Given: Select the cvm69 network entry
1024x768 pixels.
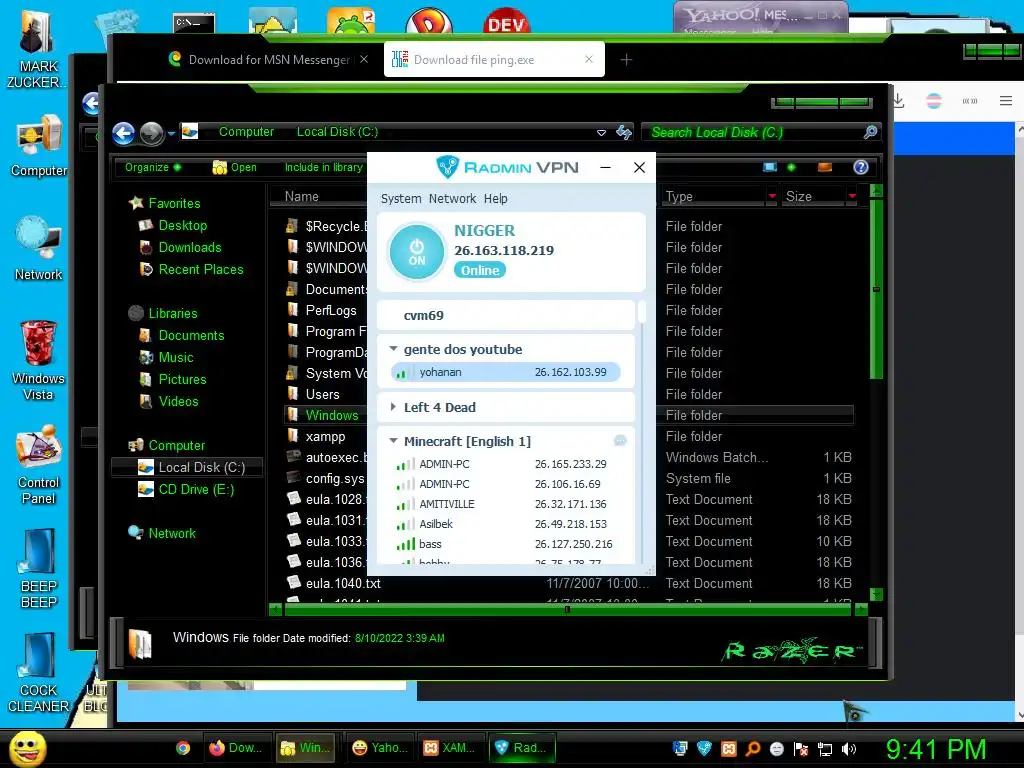Looking at the screenshot, I should tap(505, 315).
